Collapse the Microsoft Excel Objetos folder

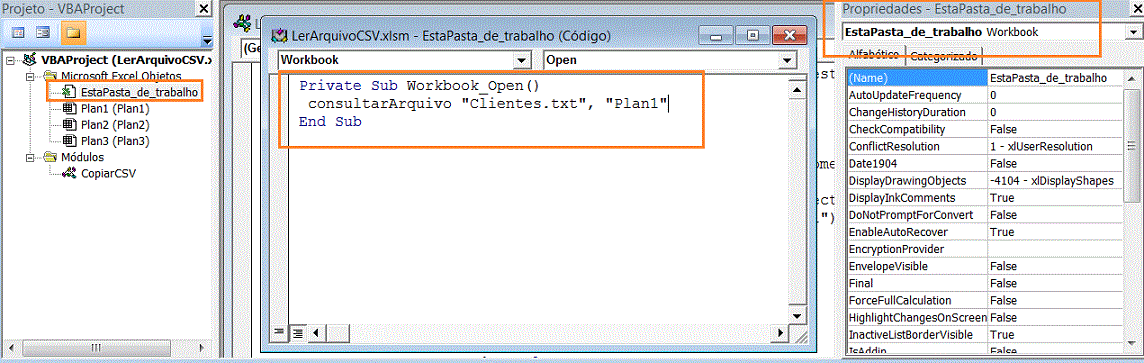[30, 76]
